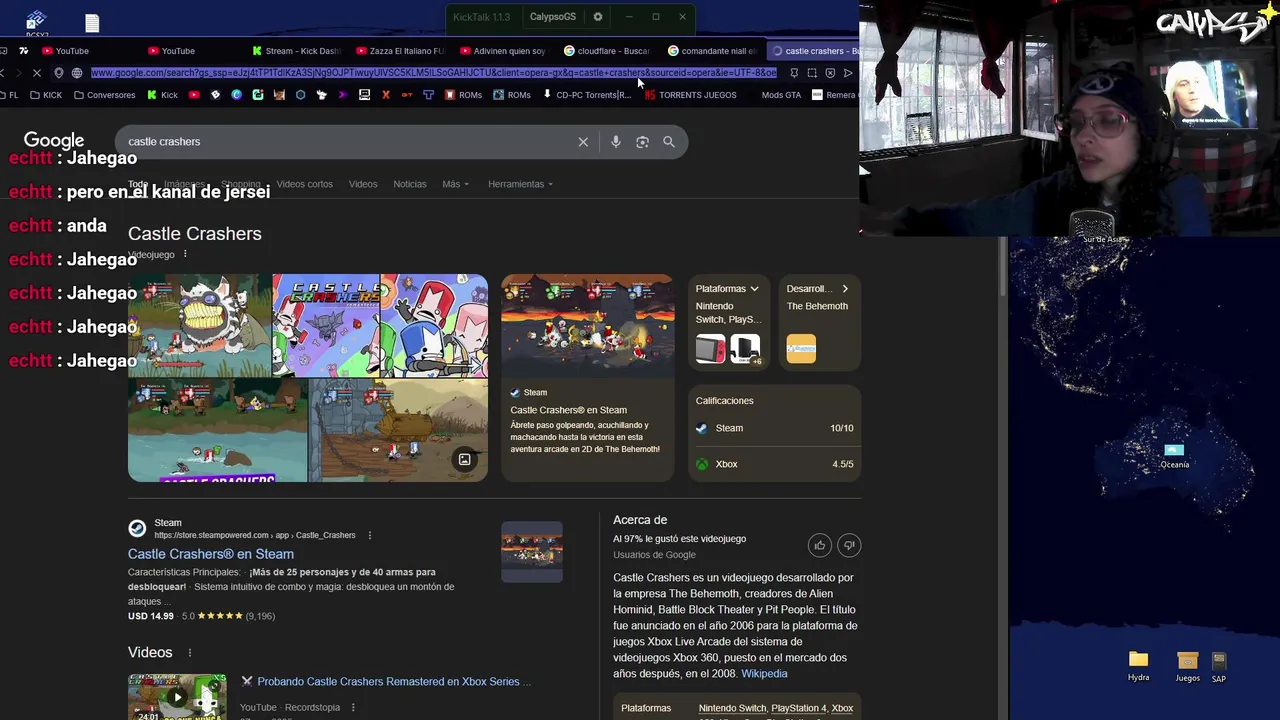Open the Wikipedia link in the description
Screen dimensions: 1280x720
764,674
